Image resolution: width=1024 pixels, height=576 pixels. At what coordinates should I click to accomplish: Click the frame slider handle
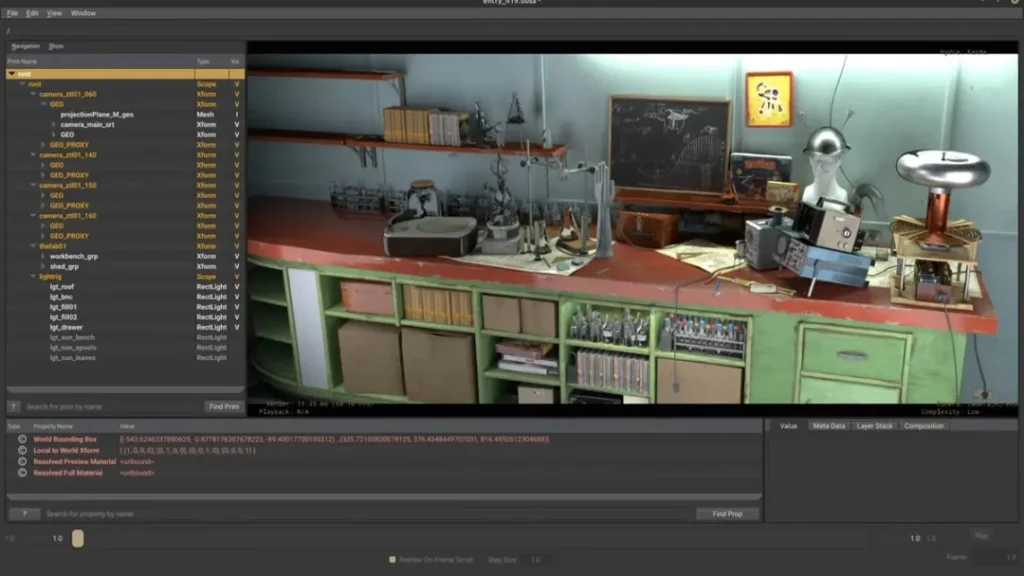pos(78,538)
